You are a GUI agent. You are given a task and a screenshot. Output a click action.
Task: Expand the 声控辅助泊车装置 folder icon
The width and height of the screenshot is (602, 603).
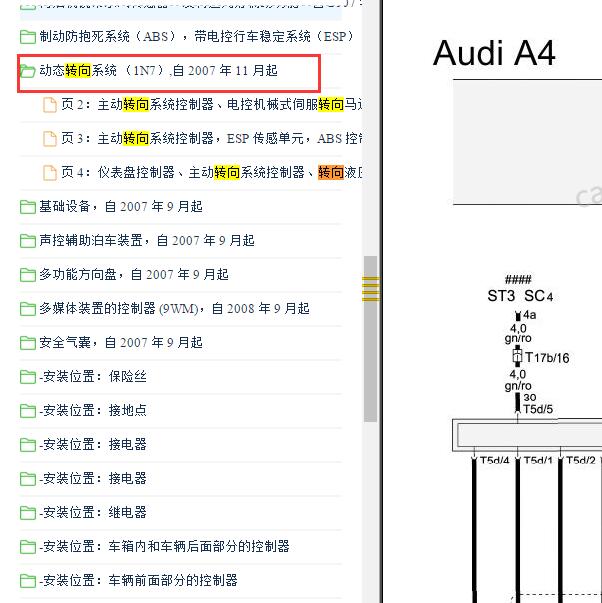click(x=28, y=241)
